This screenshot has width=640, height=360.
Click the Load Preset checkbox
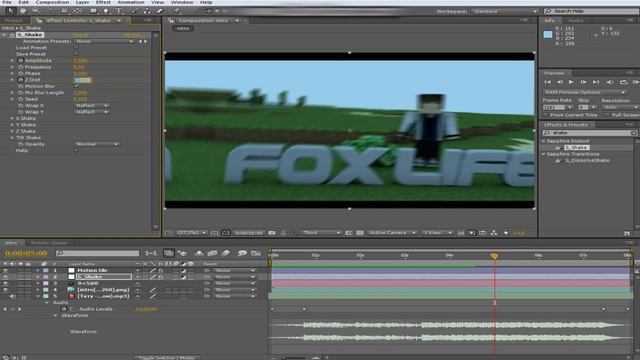tap(76, 47)
